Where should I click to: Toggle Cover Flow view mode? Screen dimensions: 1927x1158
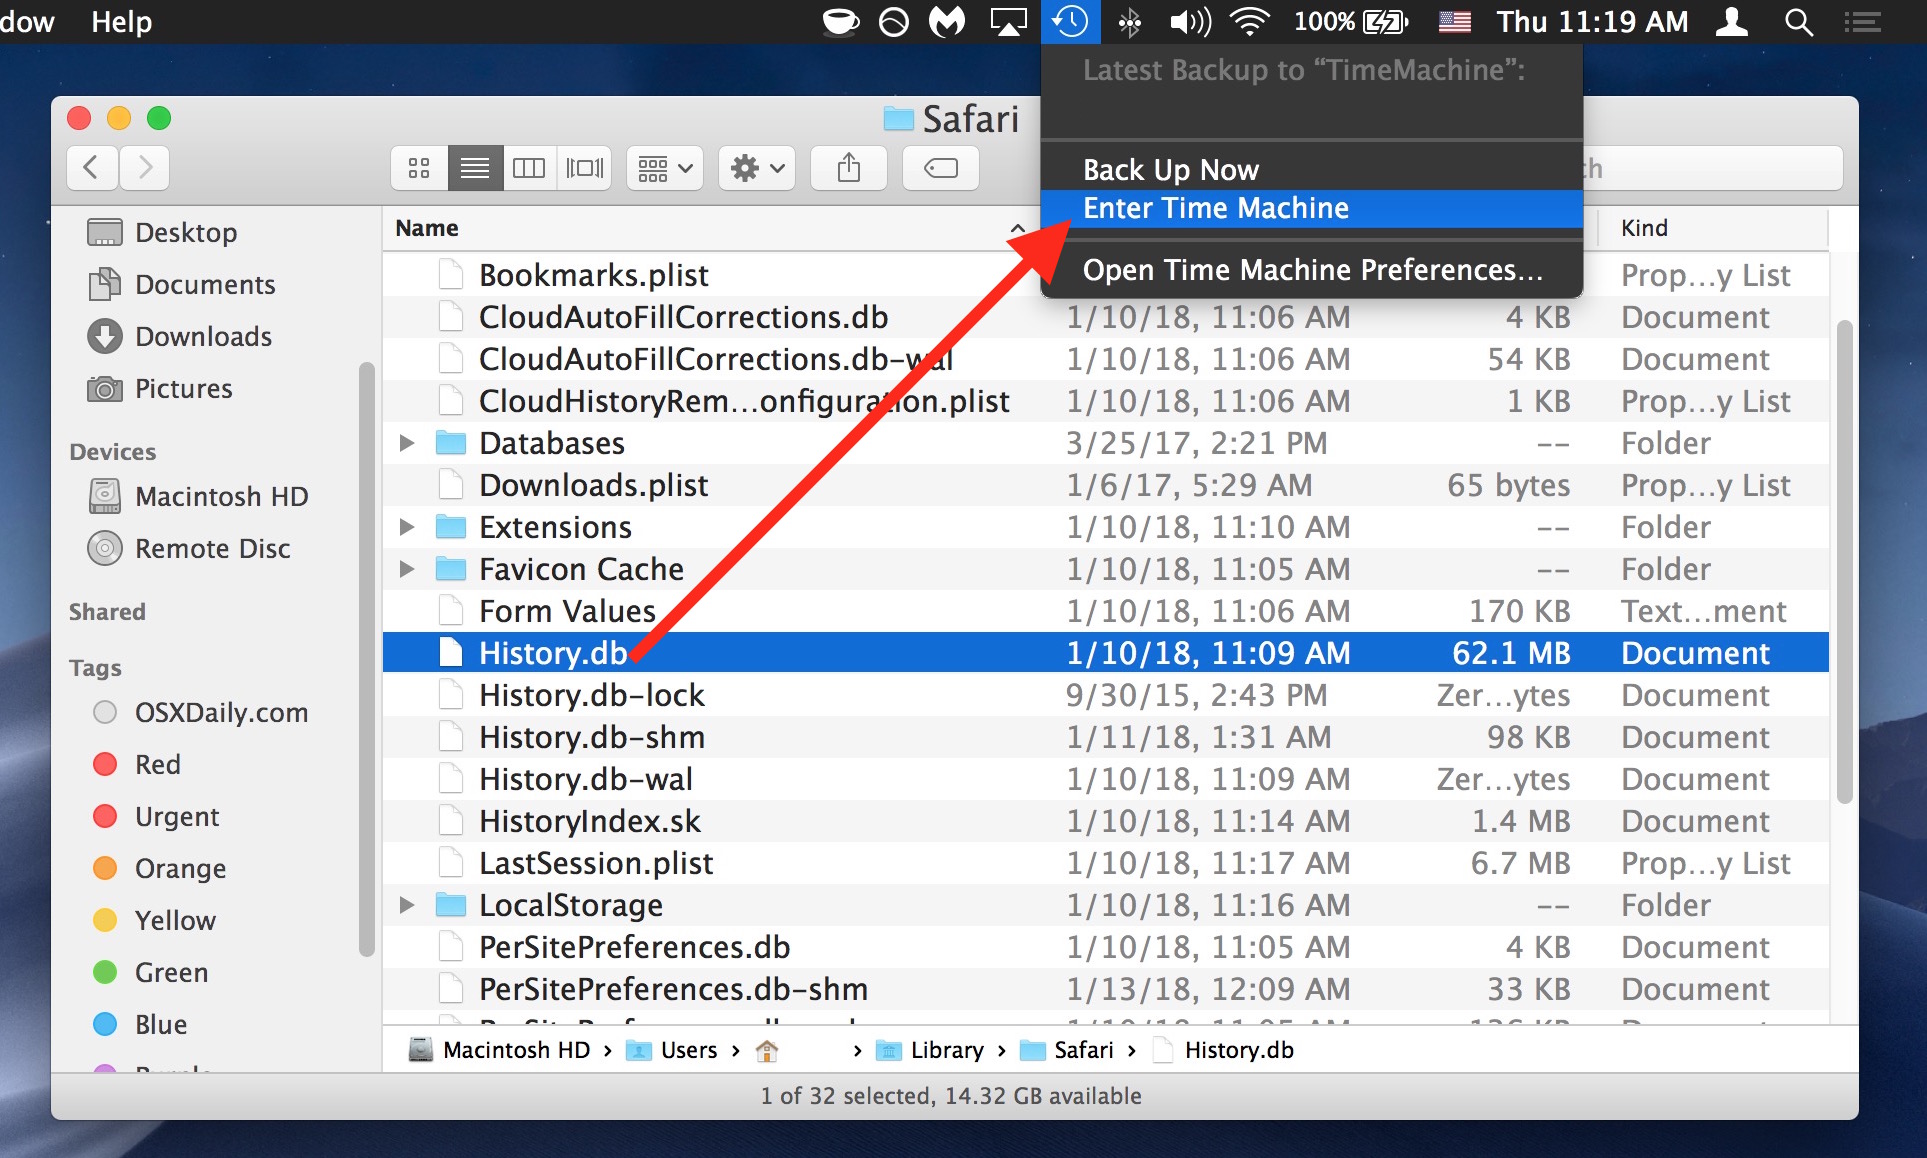(x=585, y=167)
